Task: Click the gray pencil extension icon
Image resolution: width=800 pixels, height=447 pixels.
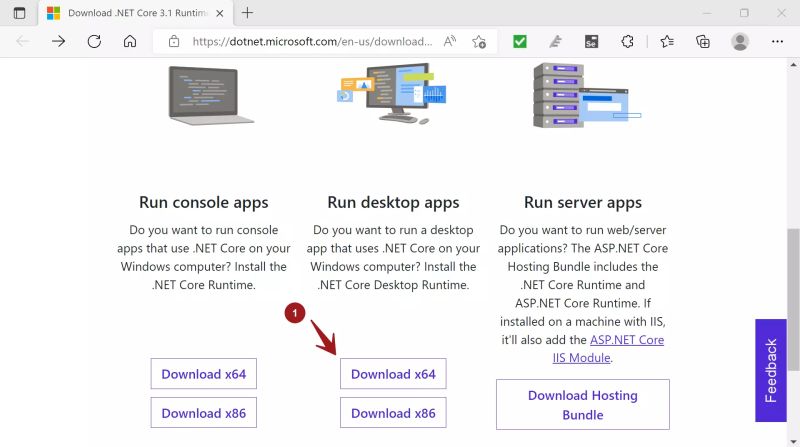Action: pyautogui.click(x=556, y=41)
